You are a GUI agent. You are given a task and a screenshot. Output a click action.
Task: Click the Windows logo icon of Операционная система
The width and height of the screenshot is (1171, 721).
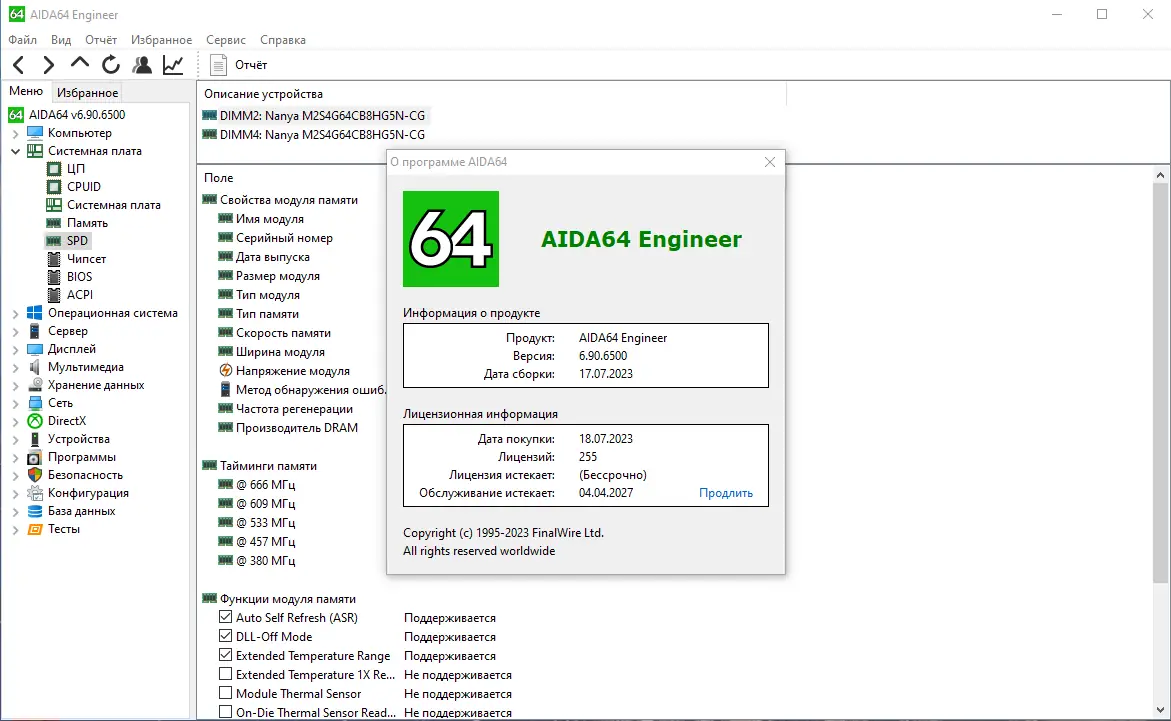[34, 313]
